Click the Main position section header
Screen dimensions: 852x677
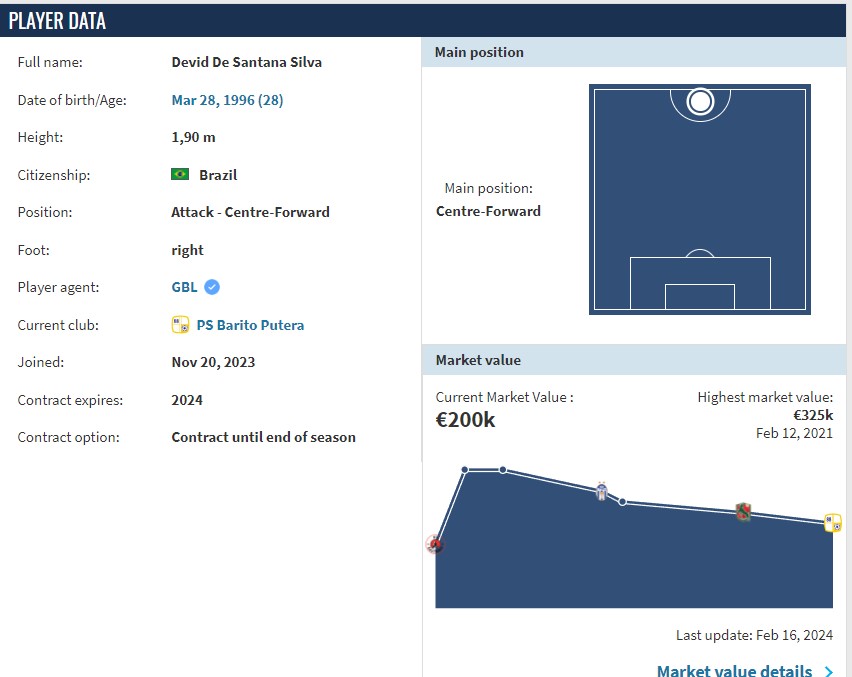tap(479, 52)
